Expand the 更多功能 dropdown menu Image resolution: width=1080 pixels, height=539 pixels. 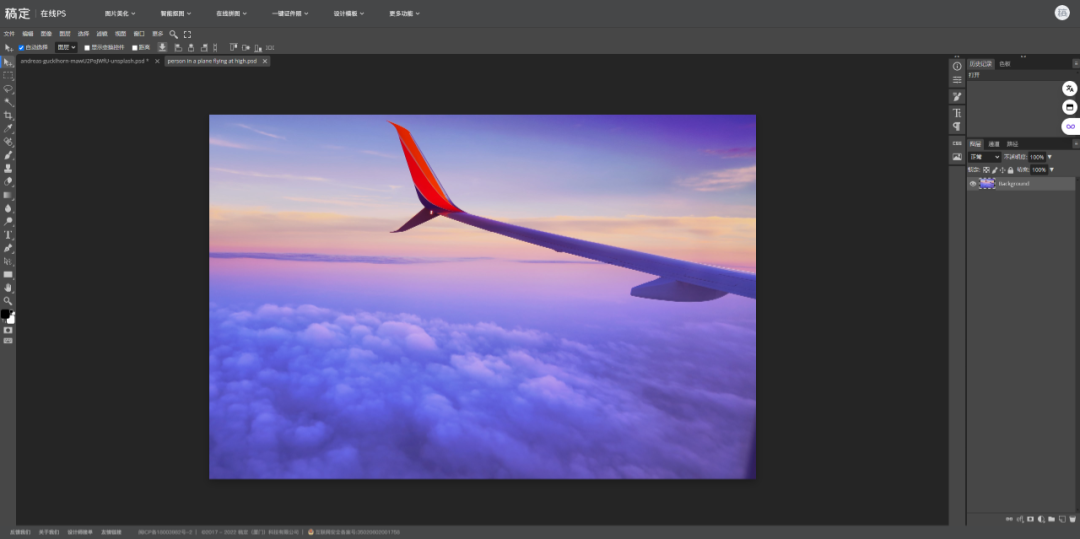[x=404, y=14]
